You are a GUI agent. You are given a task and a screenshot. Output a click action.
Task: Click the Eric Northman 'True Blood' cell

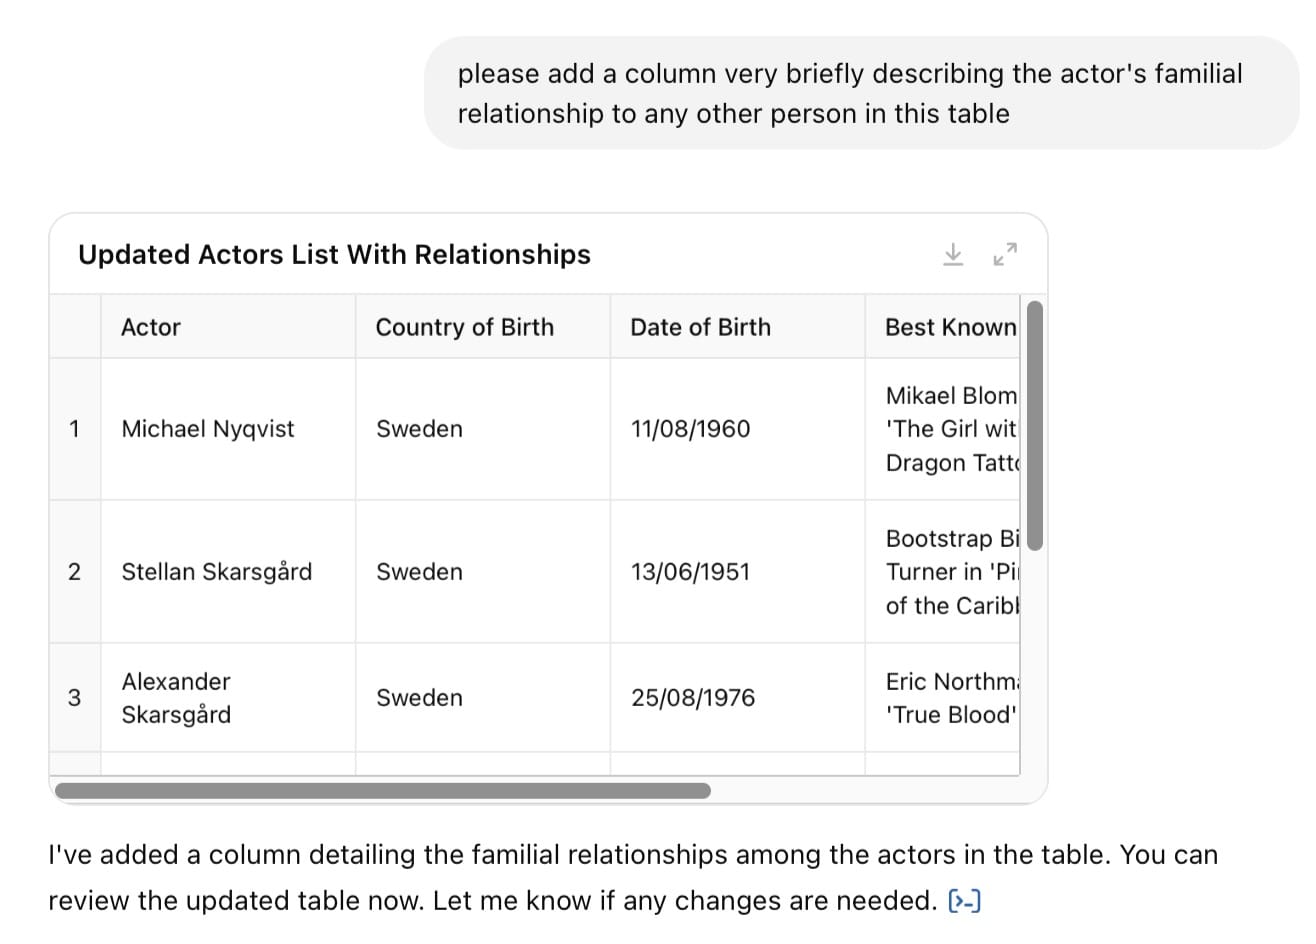[950, 698]
